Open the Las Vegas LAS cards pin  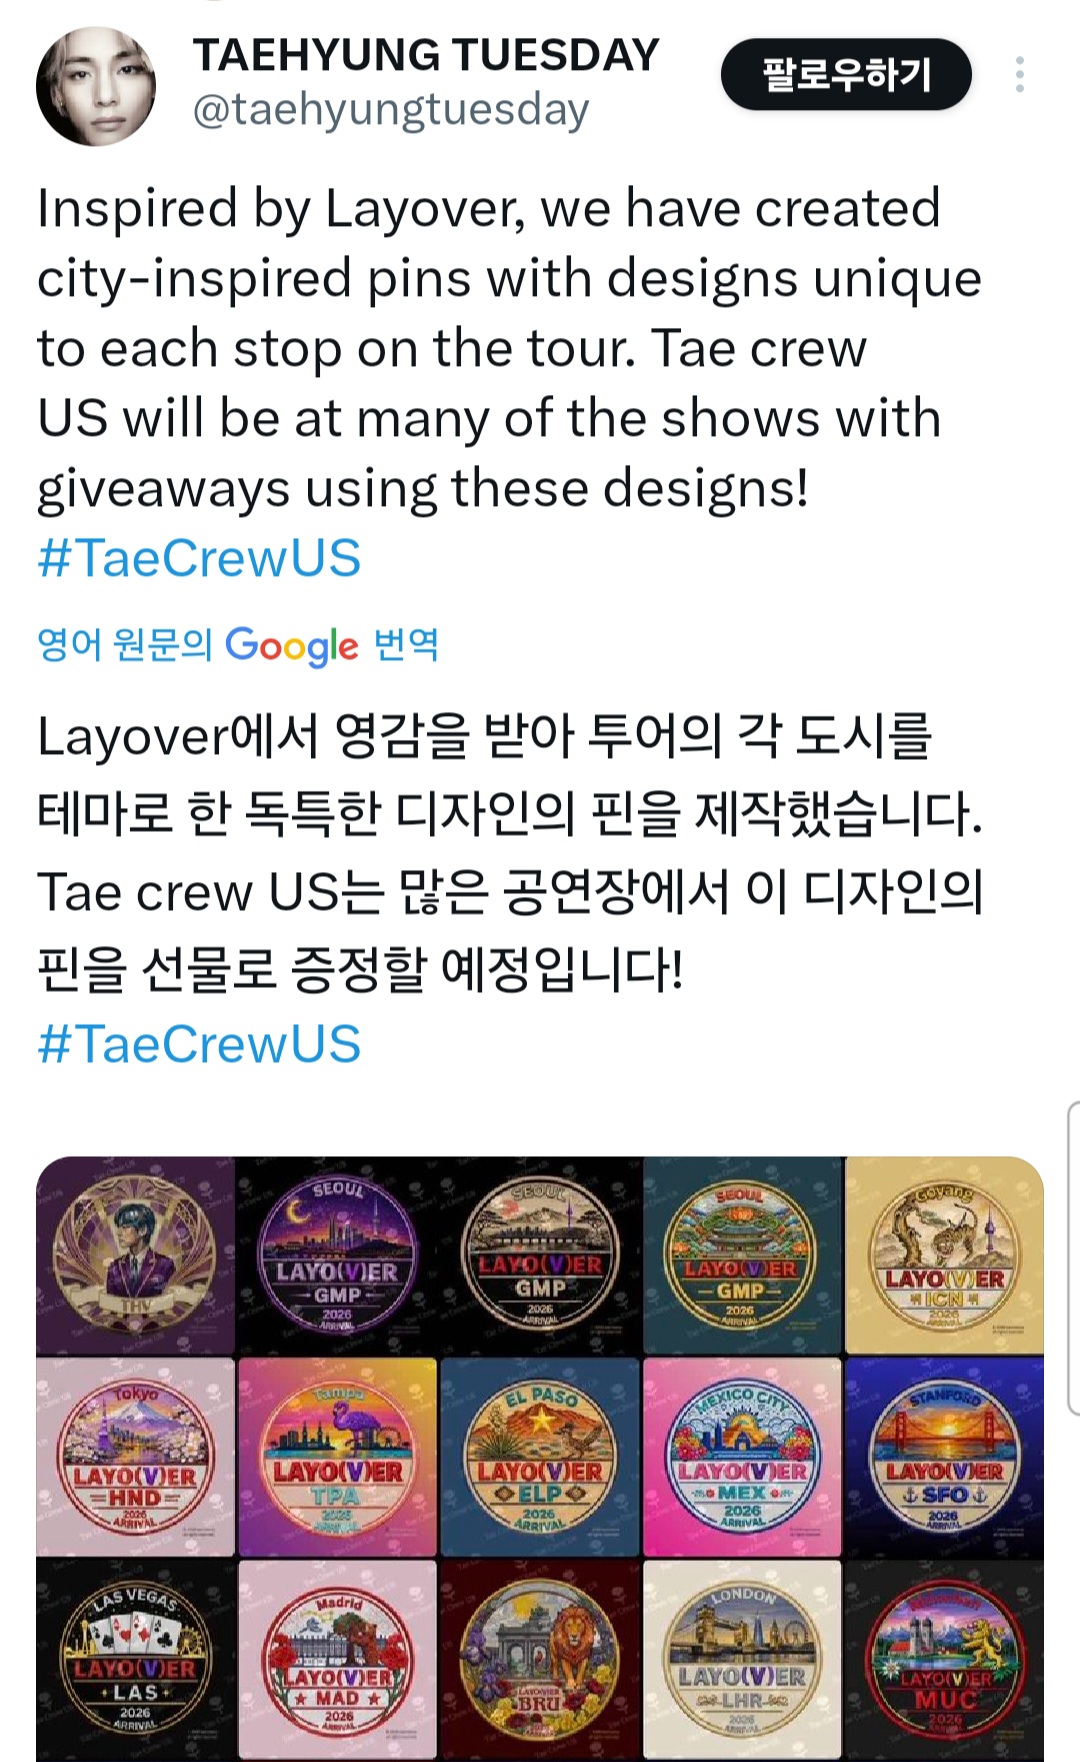tap(136, 1660)
